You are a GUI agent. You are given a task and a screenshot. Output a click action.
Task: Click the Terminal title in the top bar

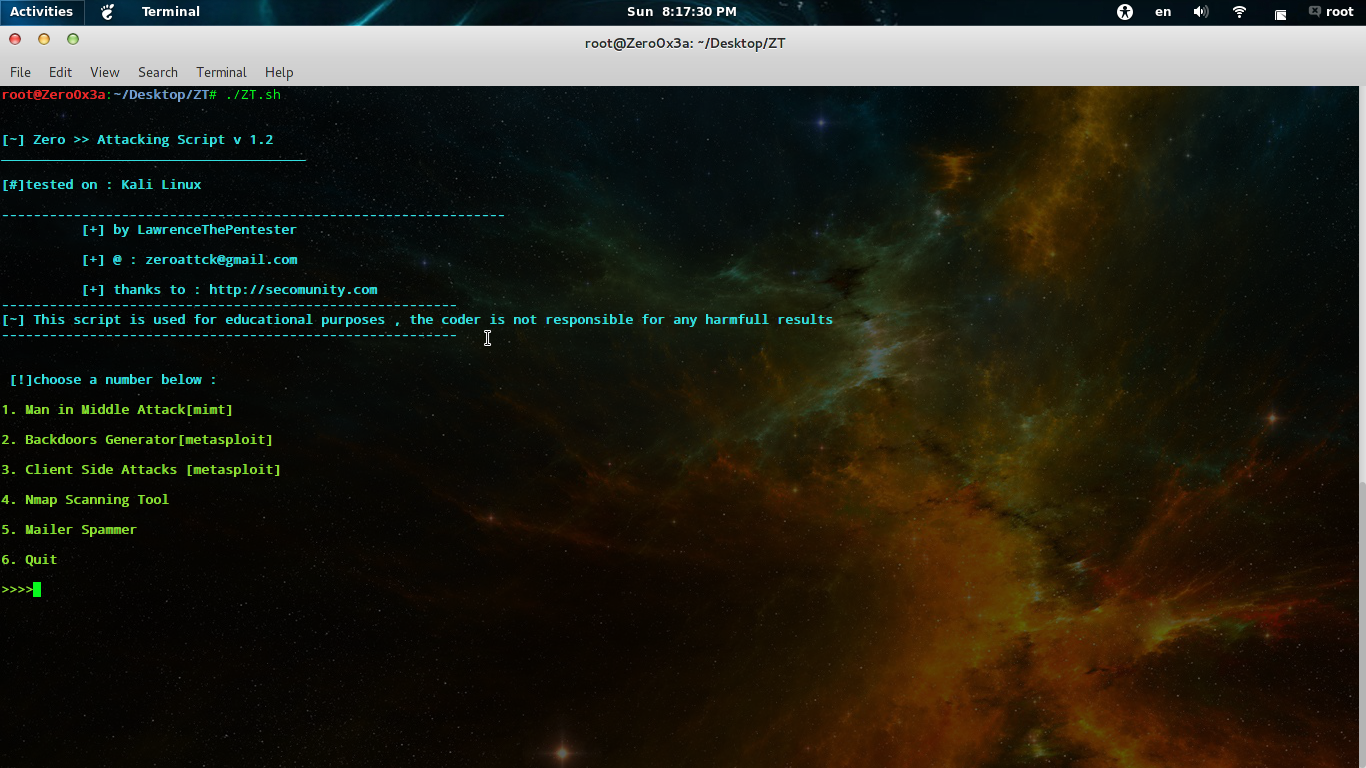(170, 12)
